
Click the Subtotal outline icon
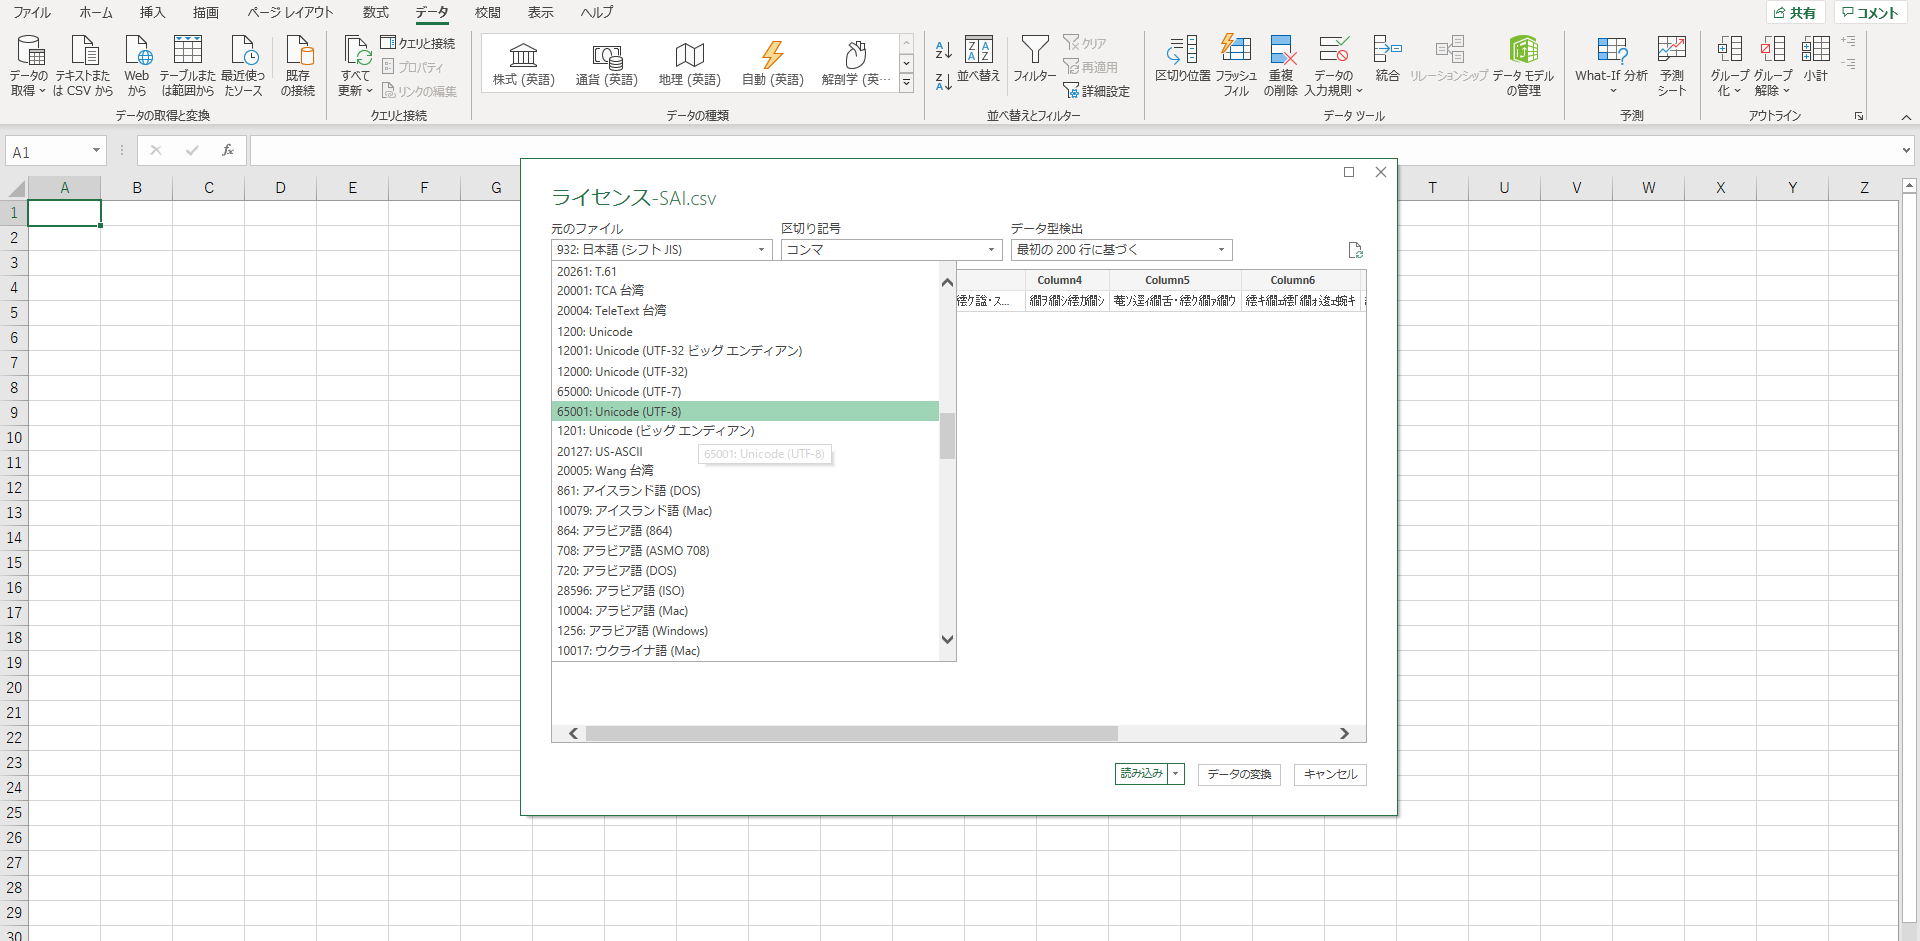click(x=1815, y=51)
